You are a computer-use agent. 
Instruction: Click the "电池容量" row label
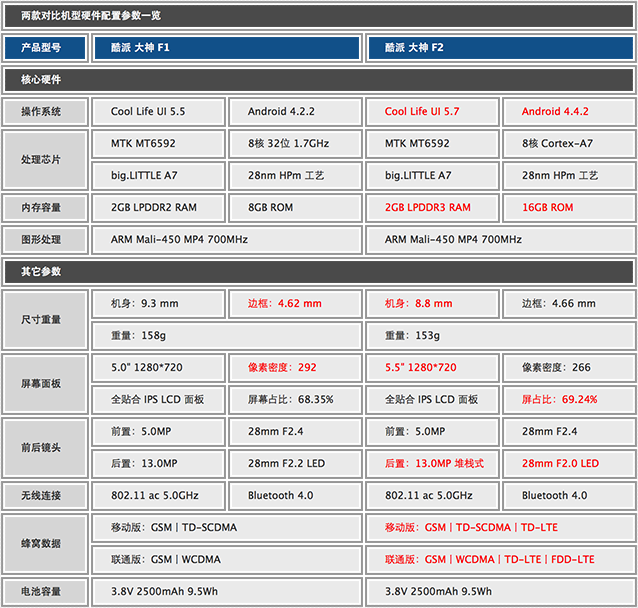tap(45, 592)
